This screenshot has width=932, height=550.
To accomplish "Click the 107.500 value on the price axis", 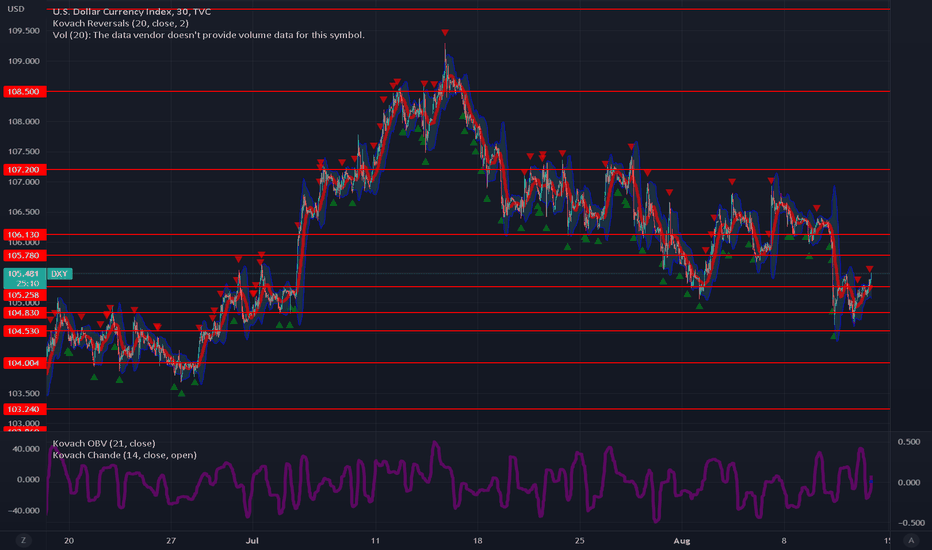I will point(24,152).
